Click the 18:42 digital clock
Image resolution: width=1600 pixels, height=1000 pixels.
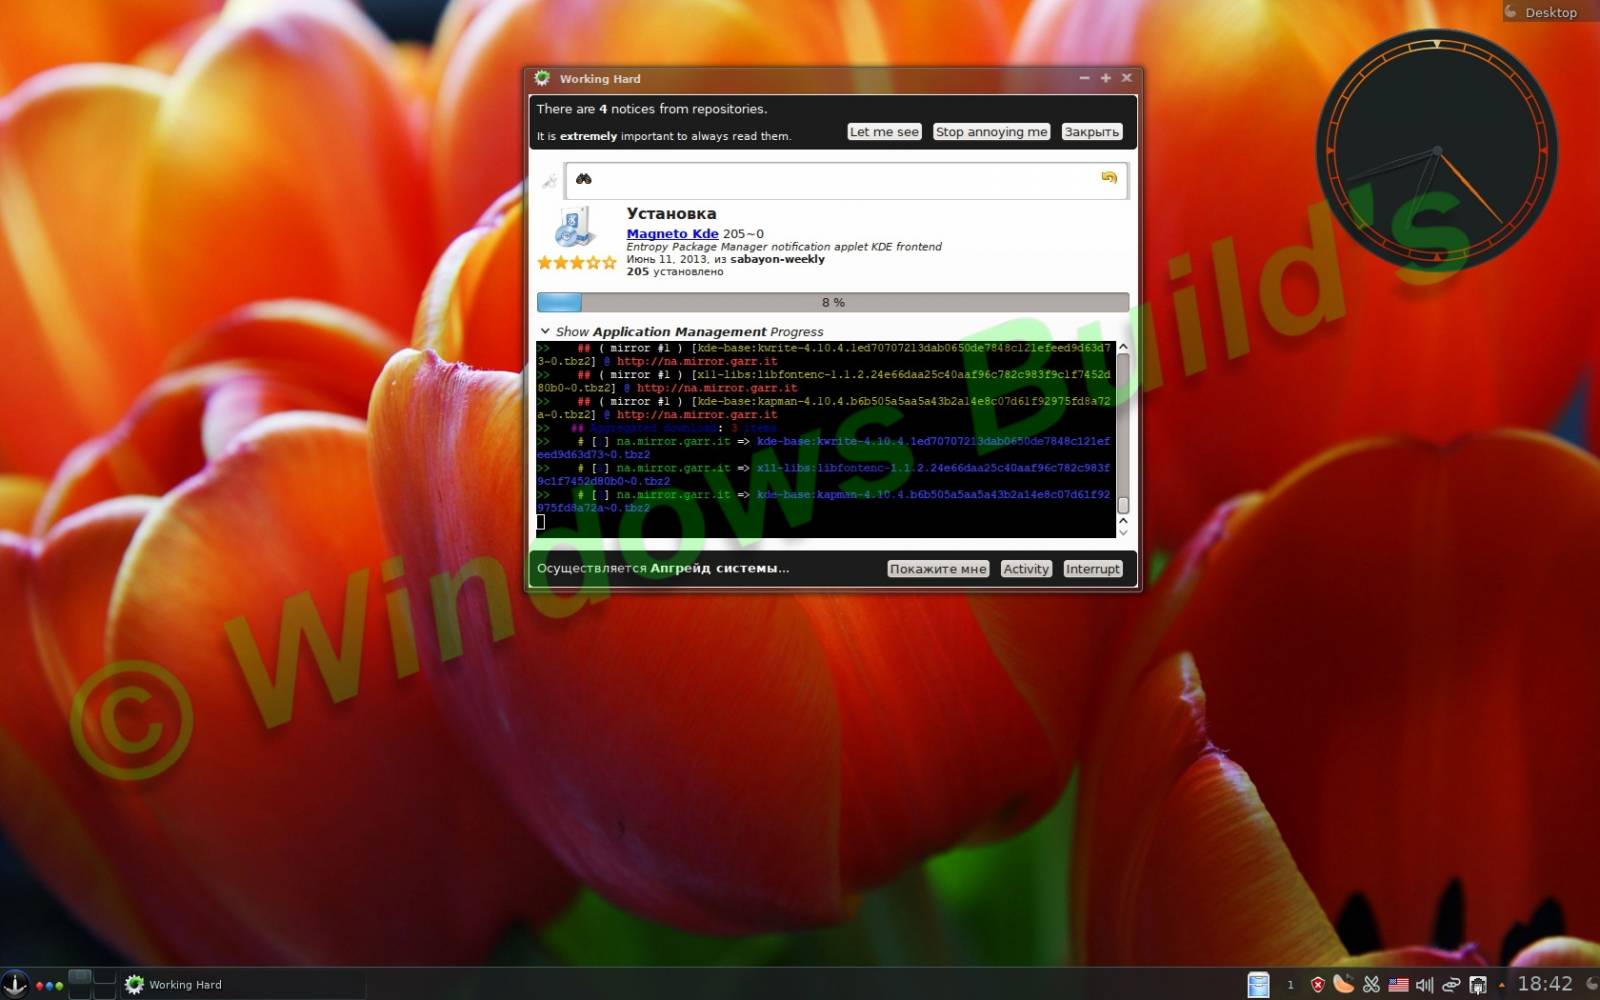(x=1545, y=984)
